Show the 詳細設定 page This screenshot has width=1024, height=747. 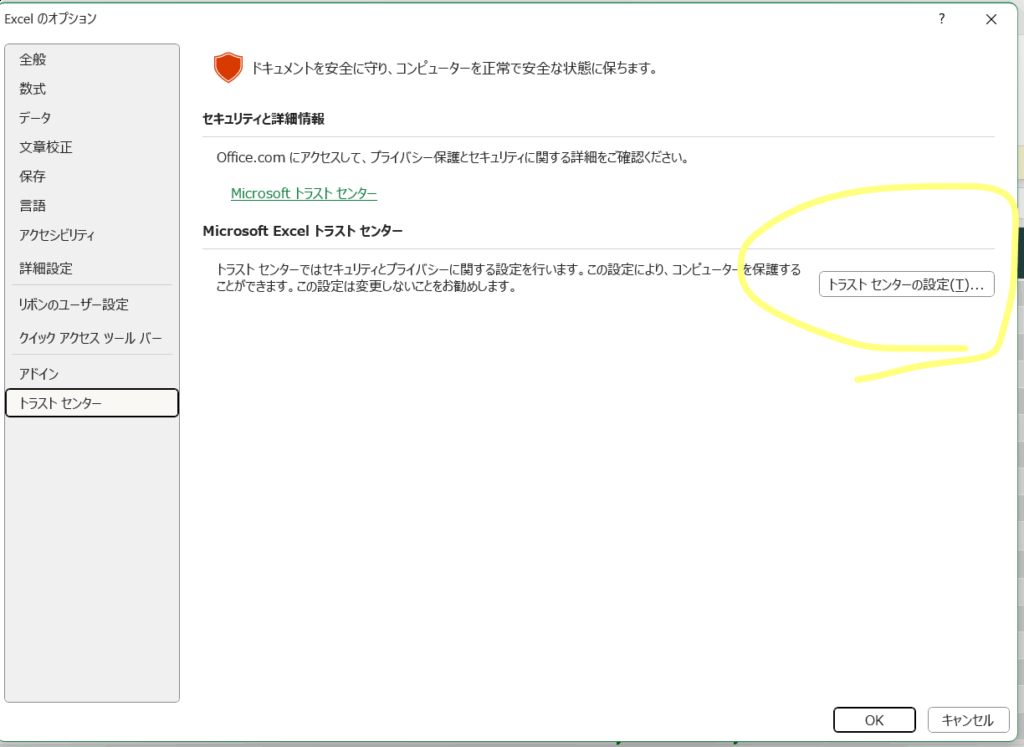[46, 268]
